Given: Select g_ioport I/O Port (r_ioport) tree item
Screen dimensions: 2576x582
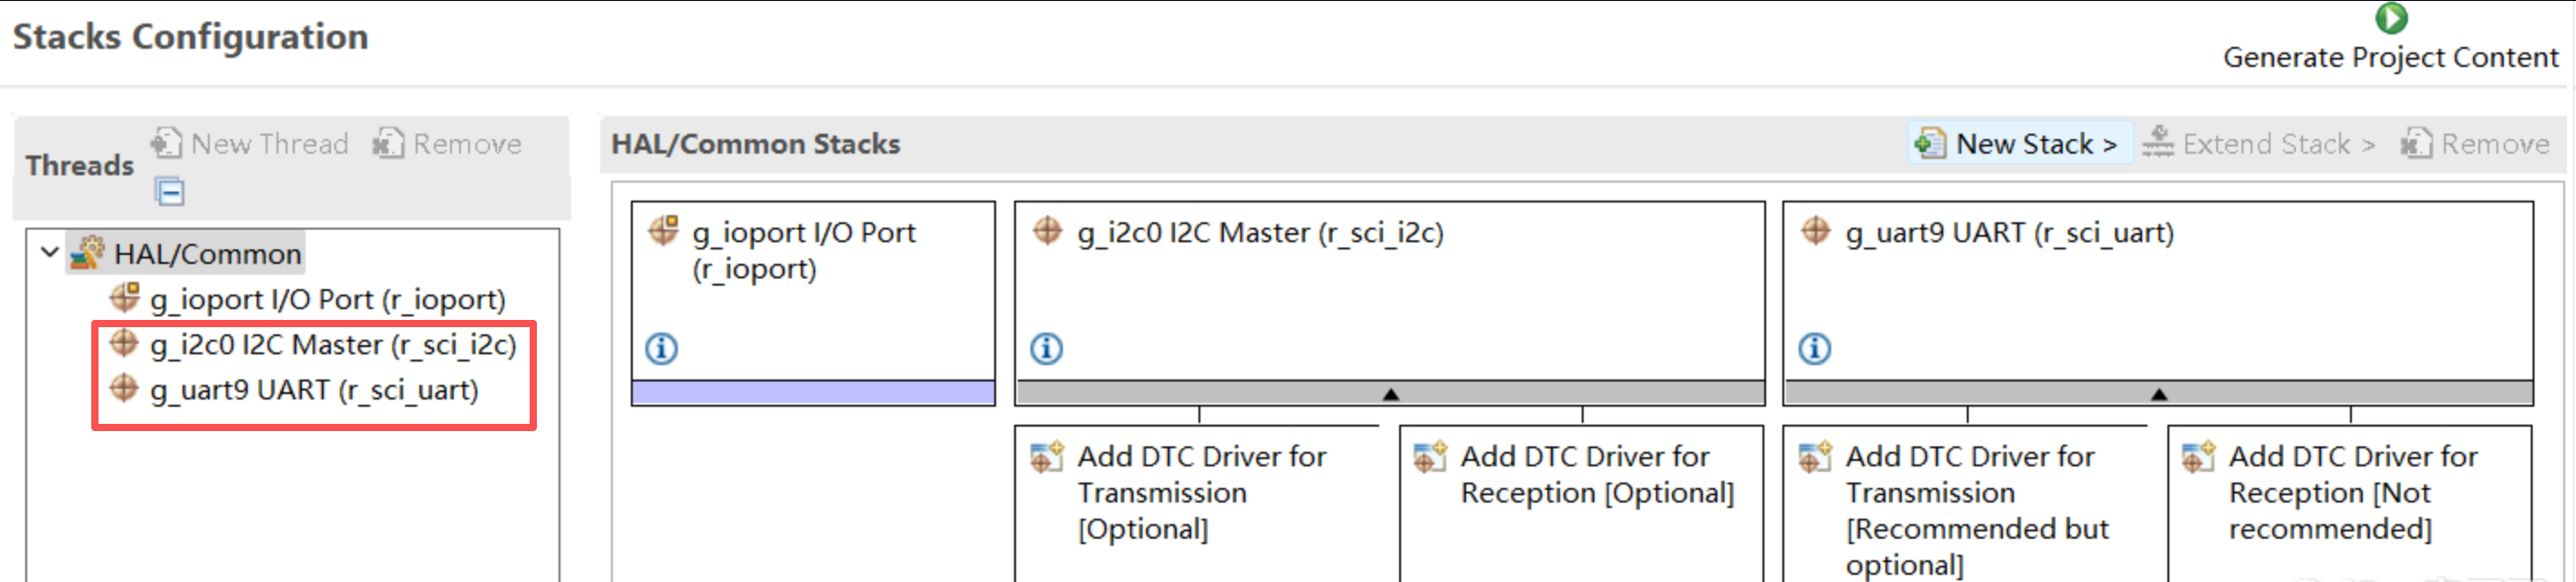Looking at the screenshot, I should coord(328,298).
